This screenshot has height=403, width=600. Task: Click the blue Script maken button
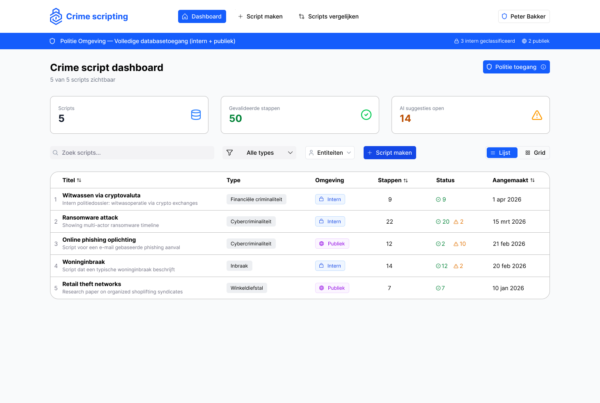[x=390, y=153]
